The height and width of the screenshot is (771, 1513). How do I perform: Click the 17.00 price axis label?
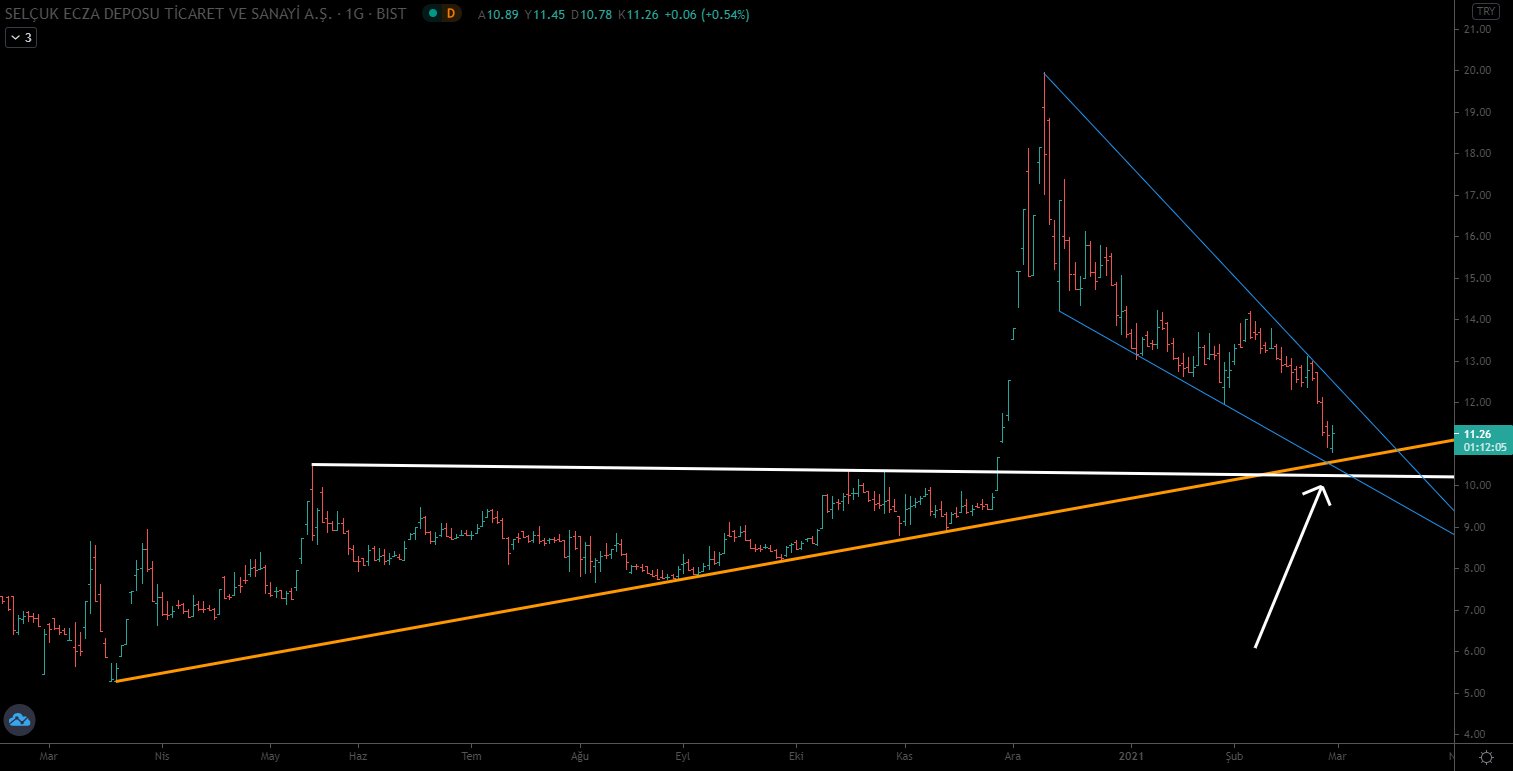[x=1477, y=195]
